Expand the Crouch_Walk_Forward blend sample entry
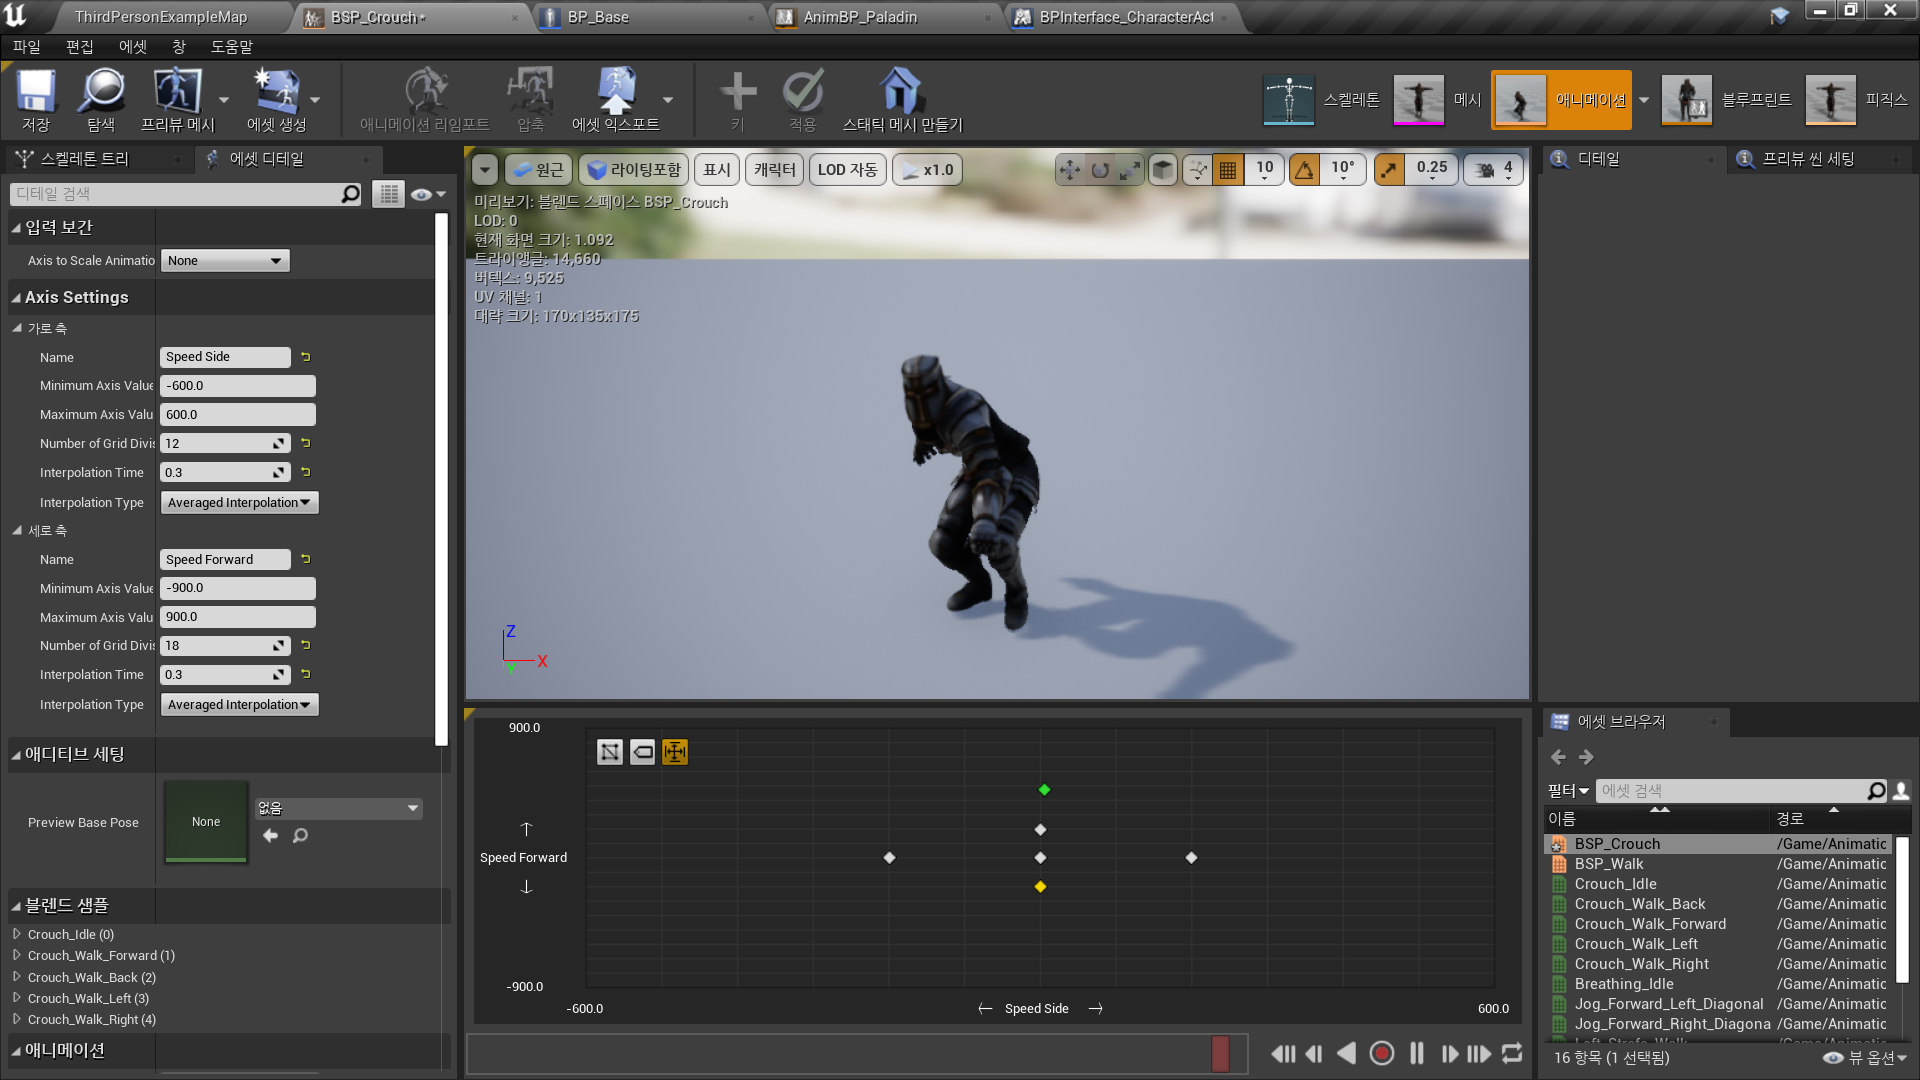The height and width of the screenshot is (1080, 1920). coord(17,955)
